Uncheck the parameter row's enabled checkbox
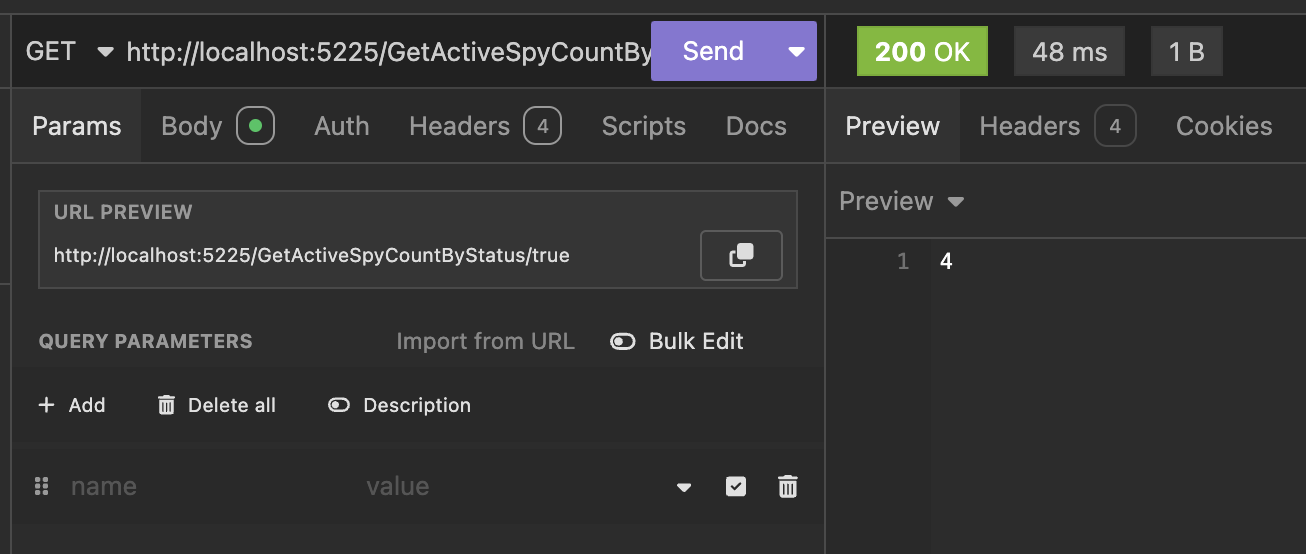Viewport: 1306px width, 554px height. coord(736,487)
